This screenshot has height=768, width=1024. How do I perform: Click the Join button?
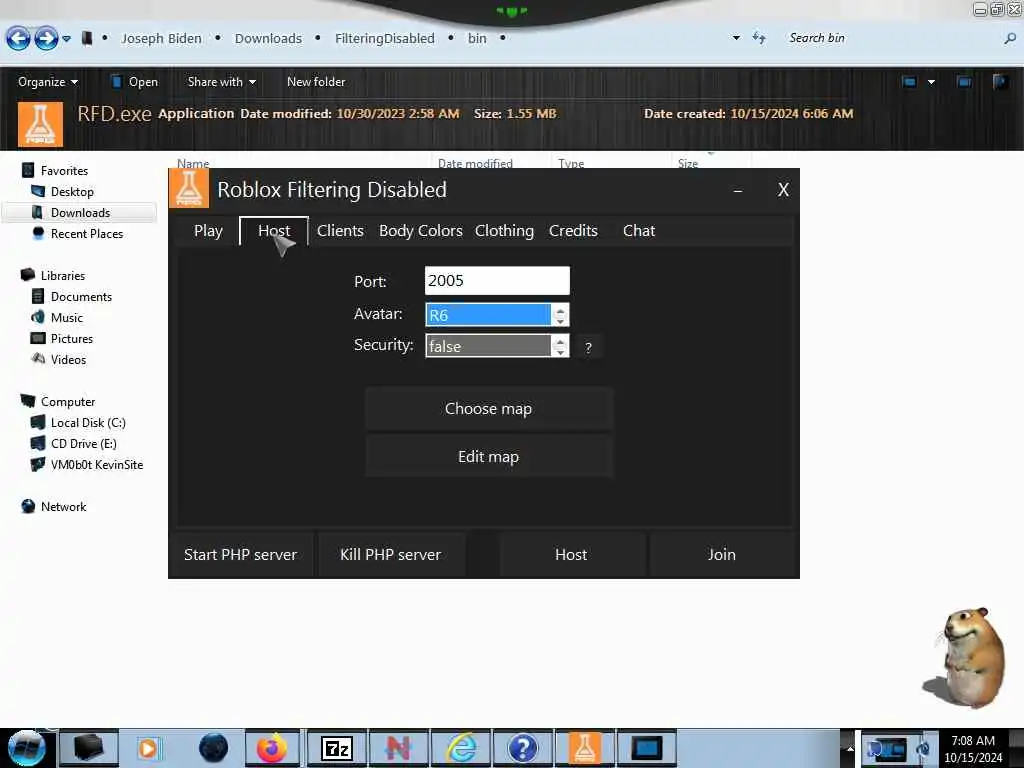[722, 554]
